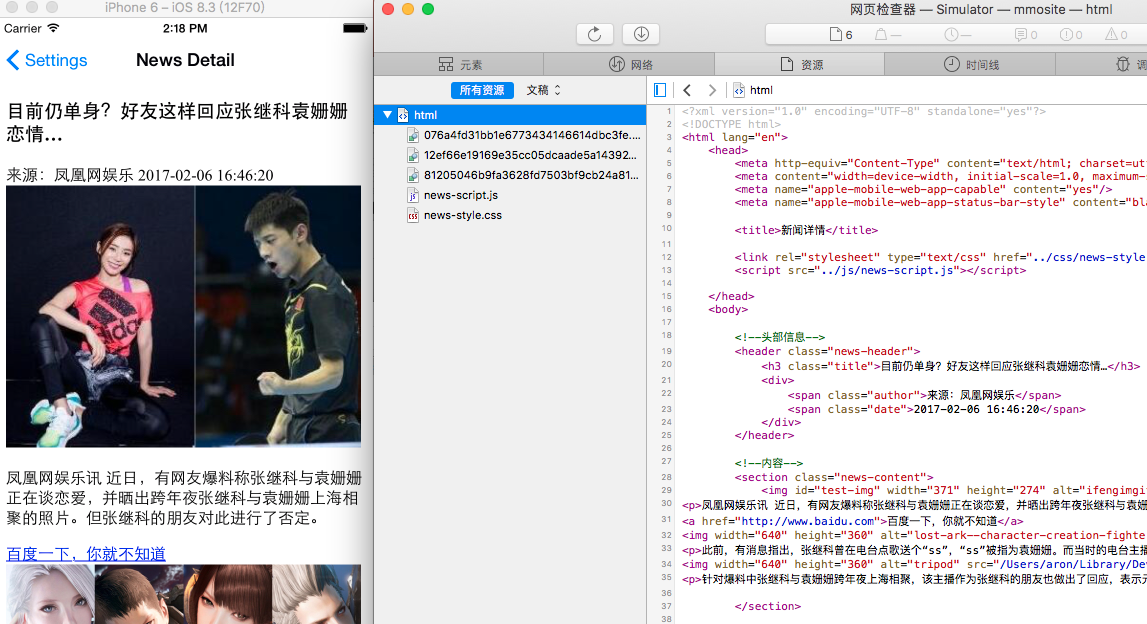Toggle the navigation sidebar visibility button

(660, 90)
